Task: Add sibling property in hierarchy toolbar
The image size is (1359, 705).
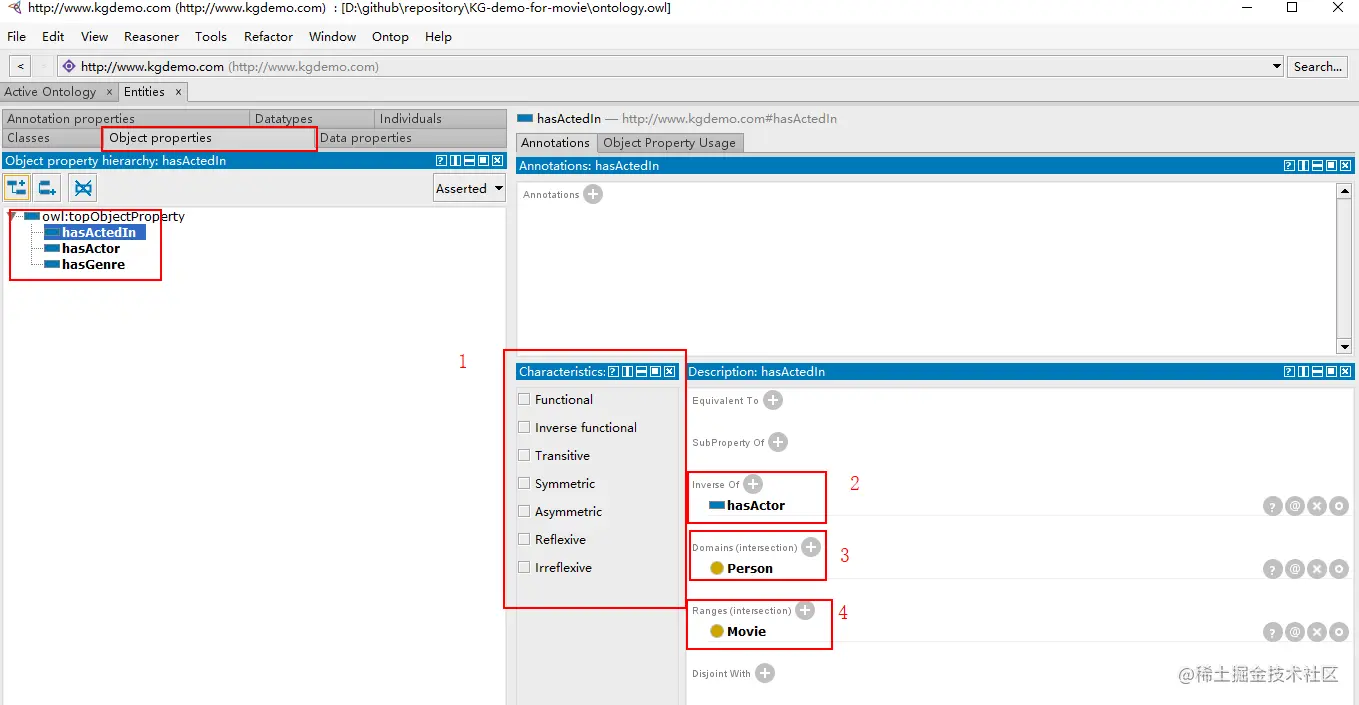Action: click(47, 187)
